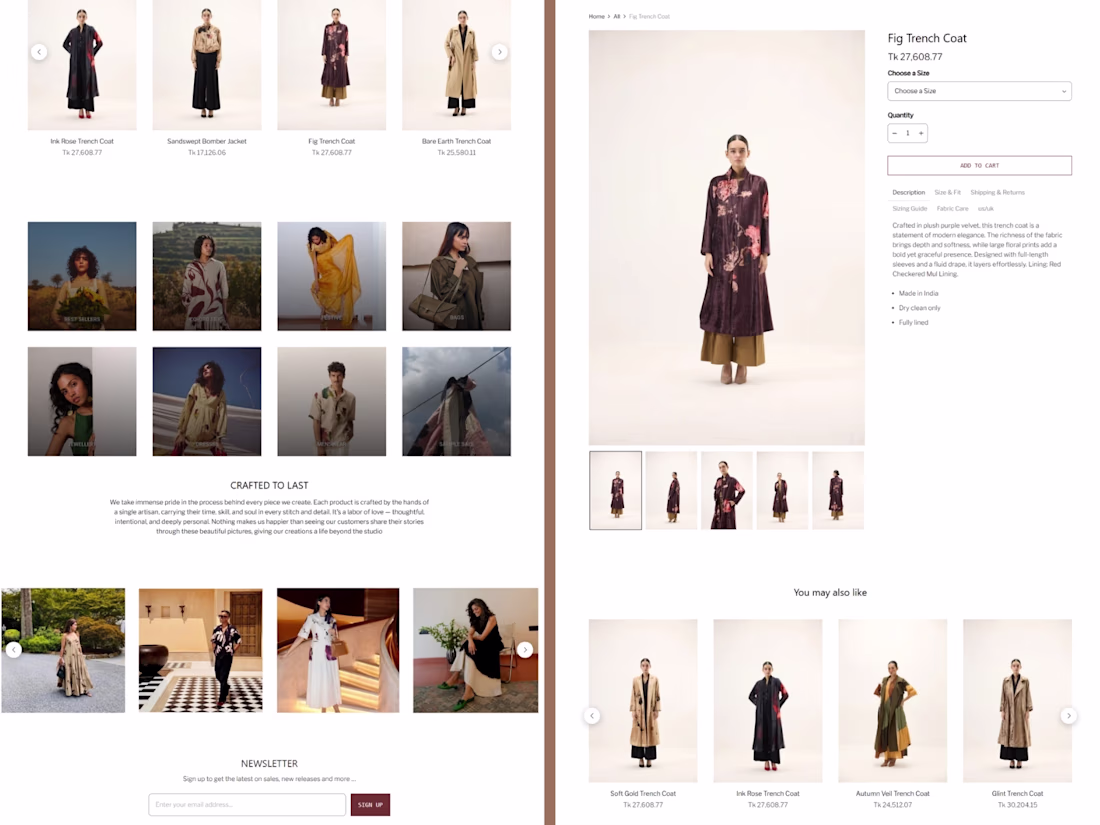The image size is (1100, 825).
Task: Advance customer photo gallery to next slide
Action: [525, 650]
